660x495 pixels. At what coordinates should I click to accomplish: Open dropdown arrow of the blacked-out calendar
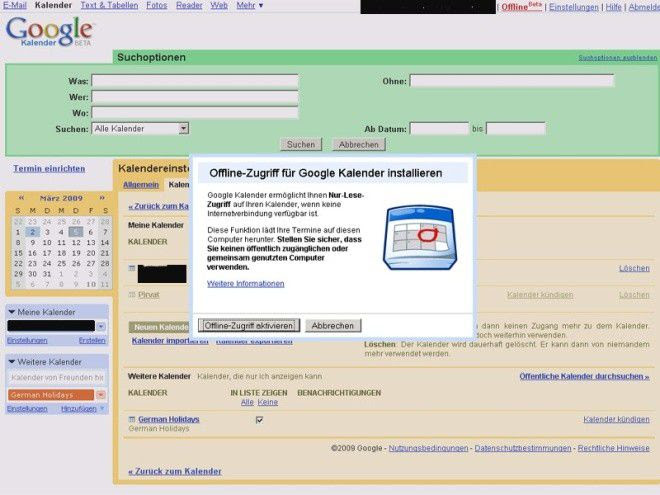pyautogui.click(x=101, y=326)
